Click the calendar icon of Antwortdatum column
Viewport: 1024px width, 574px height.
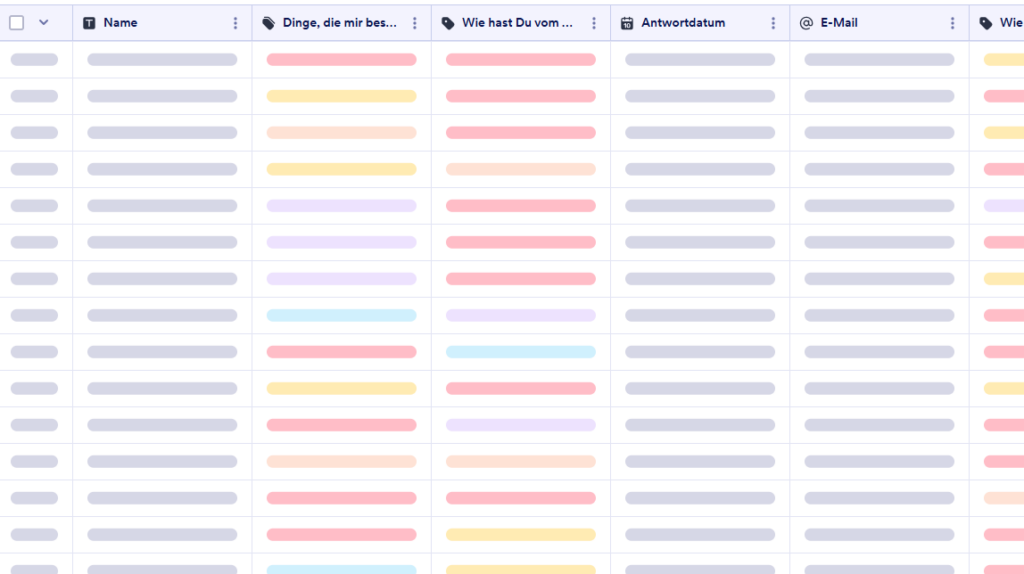(627, 23)
